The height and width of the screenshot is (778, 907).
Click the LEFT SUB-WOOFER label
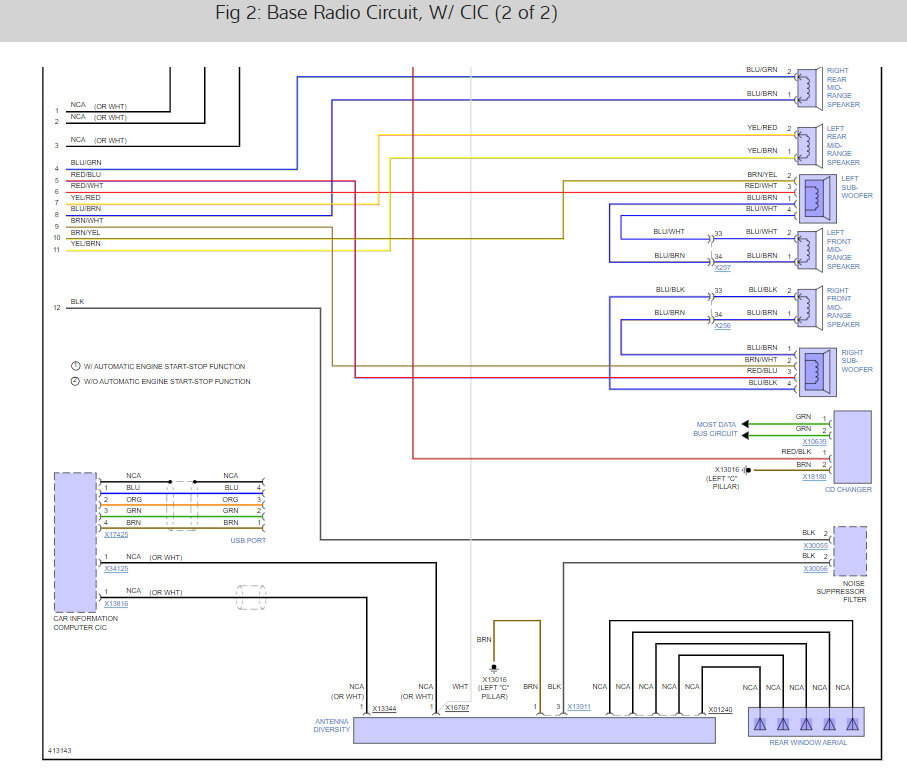tap(857, 187)
